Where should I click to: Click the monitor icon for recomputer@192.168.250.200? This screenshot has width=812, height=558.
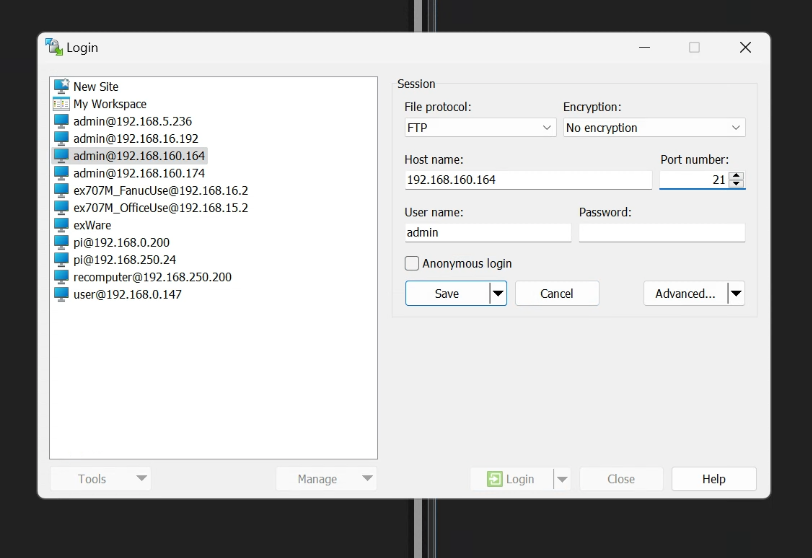pos(61,277)
